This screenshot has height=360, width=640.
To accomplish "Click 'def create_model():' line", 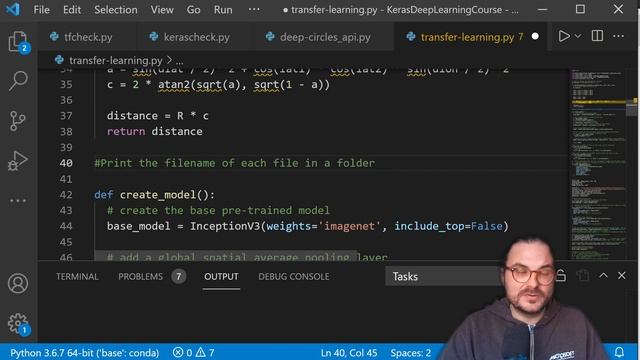I will tap(154, 195).
